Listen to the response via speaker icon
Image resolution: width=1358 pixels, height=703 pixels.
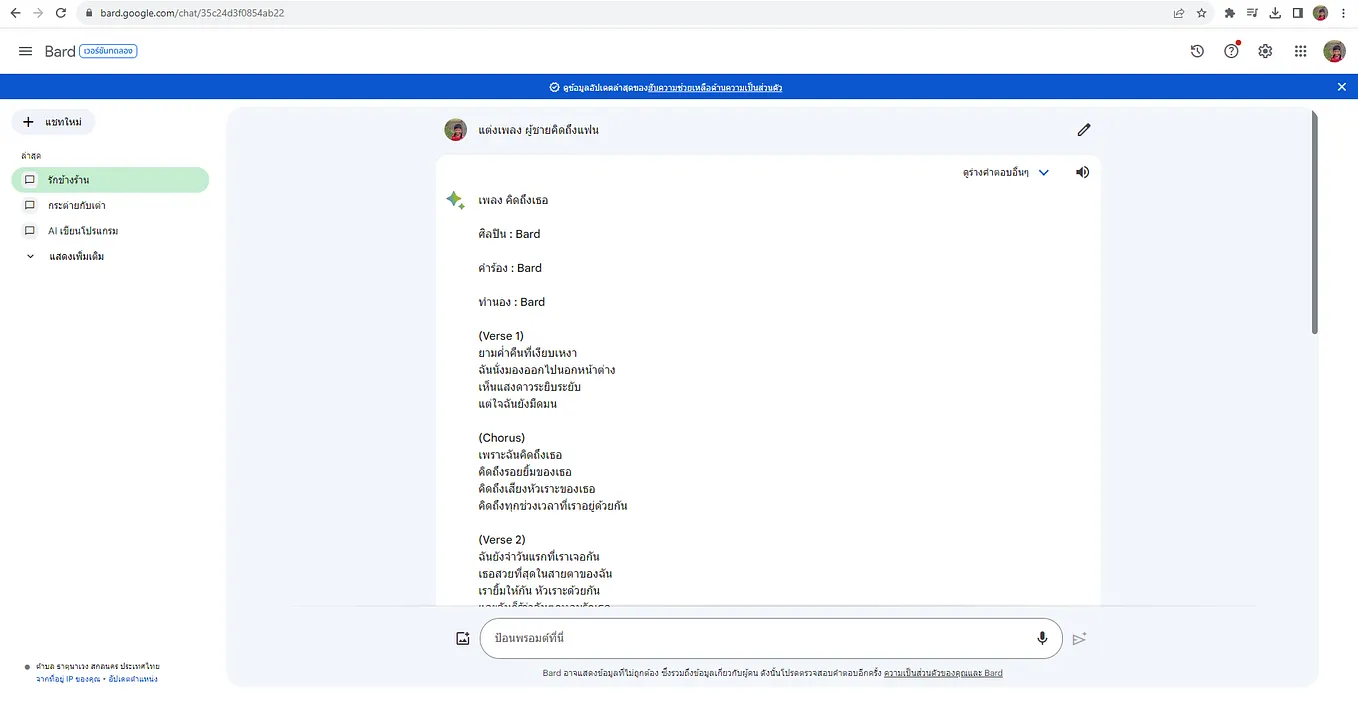[1081, 171]
